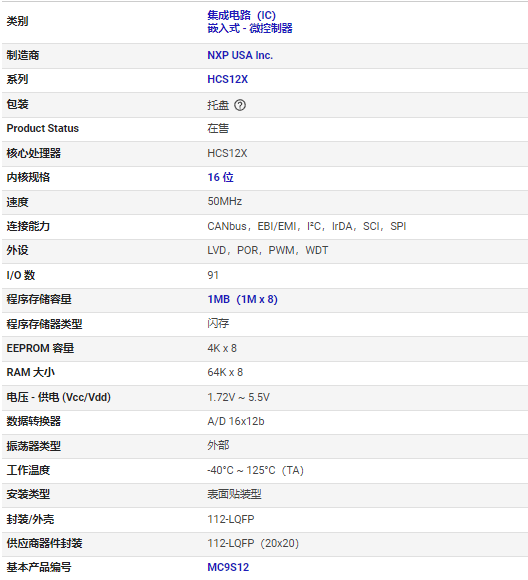This screenshot has width=528, height=580.
Task: Click the connectivity value starting with CANbus
Action: pos(306,226)
